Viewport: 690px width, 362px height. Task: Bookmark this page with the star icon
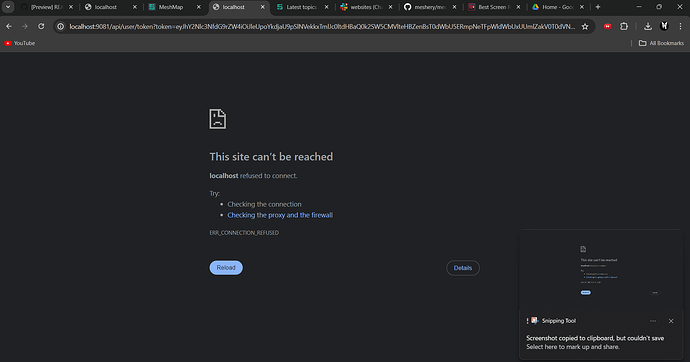pyautogui.click(x=585, y=26)
